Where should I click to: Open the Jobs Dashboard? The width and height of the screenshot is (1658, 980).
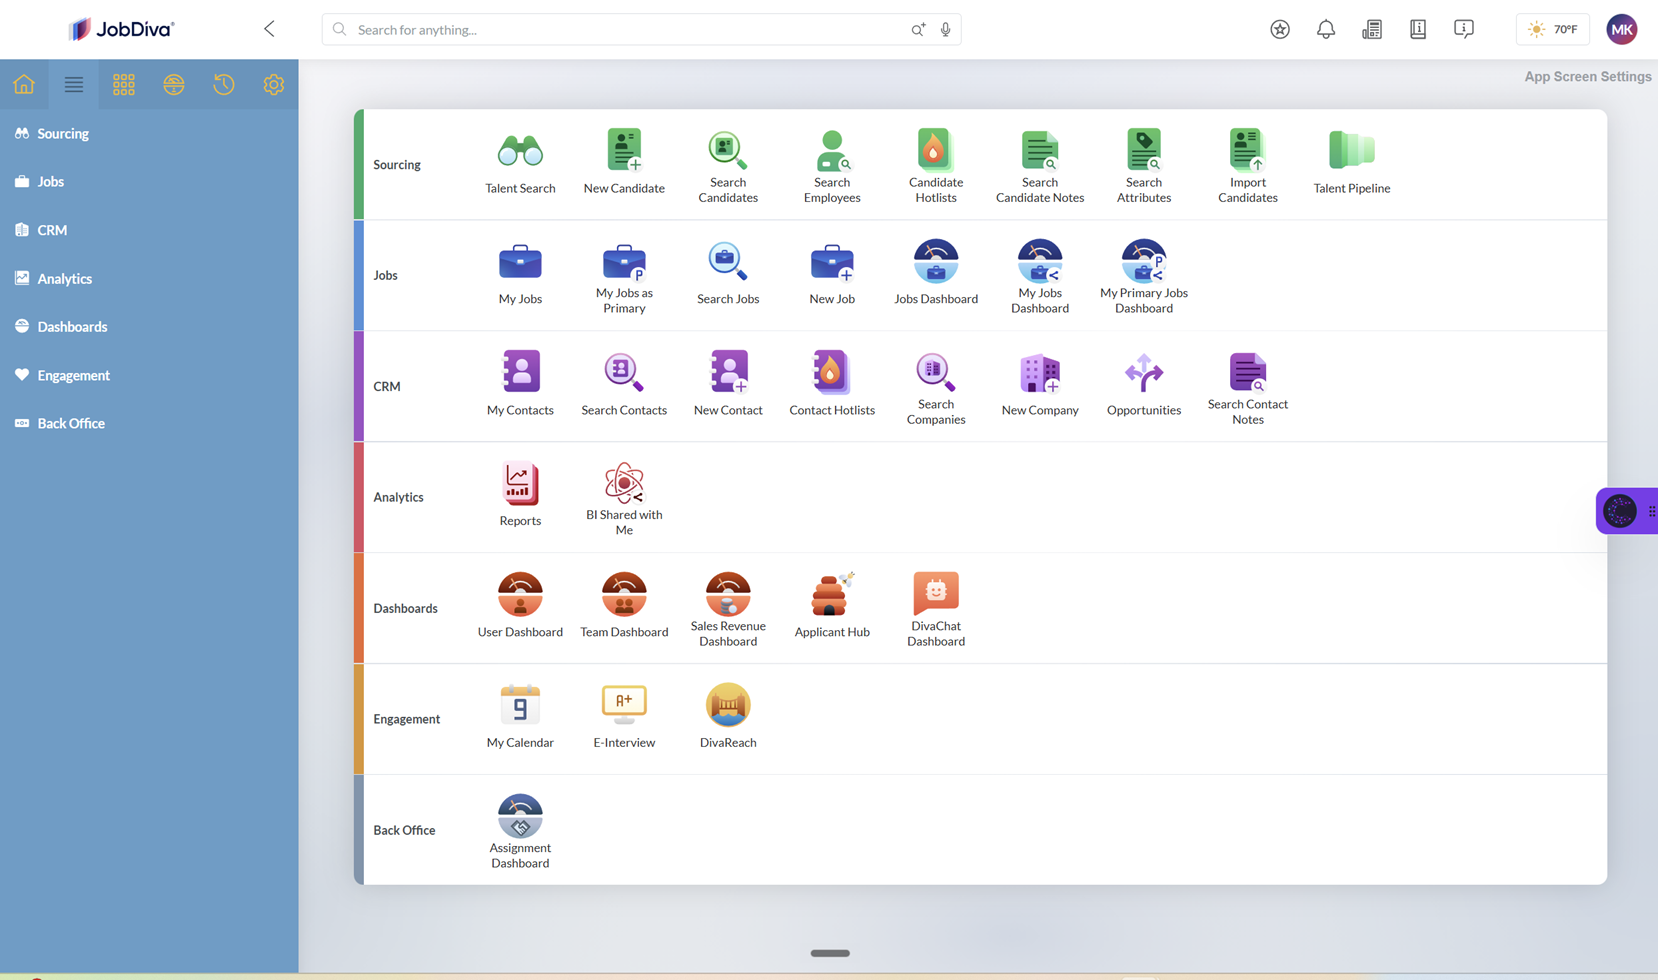[x=936, y=274]
